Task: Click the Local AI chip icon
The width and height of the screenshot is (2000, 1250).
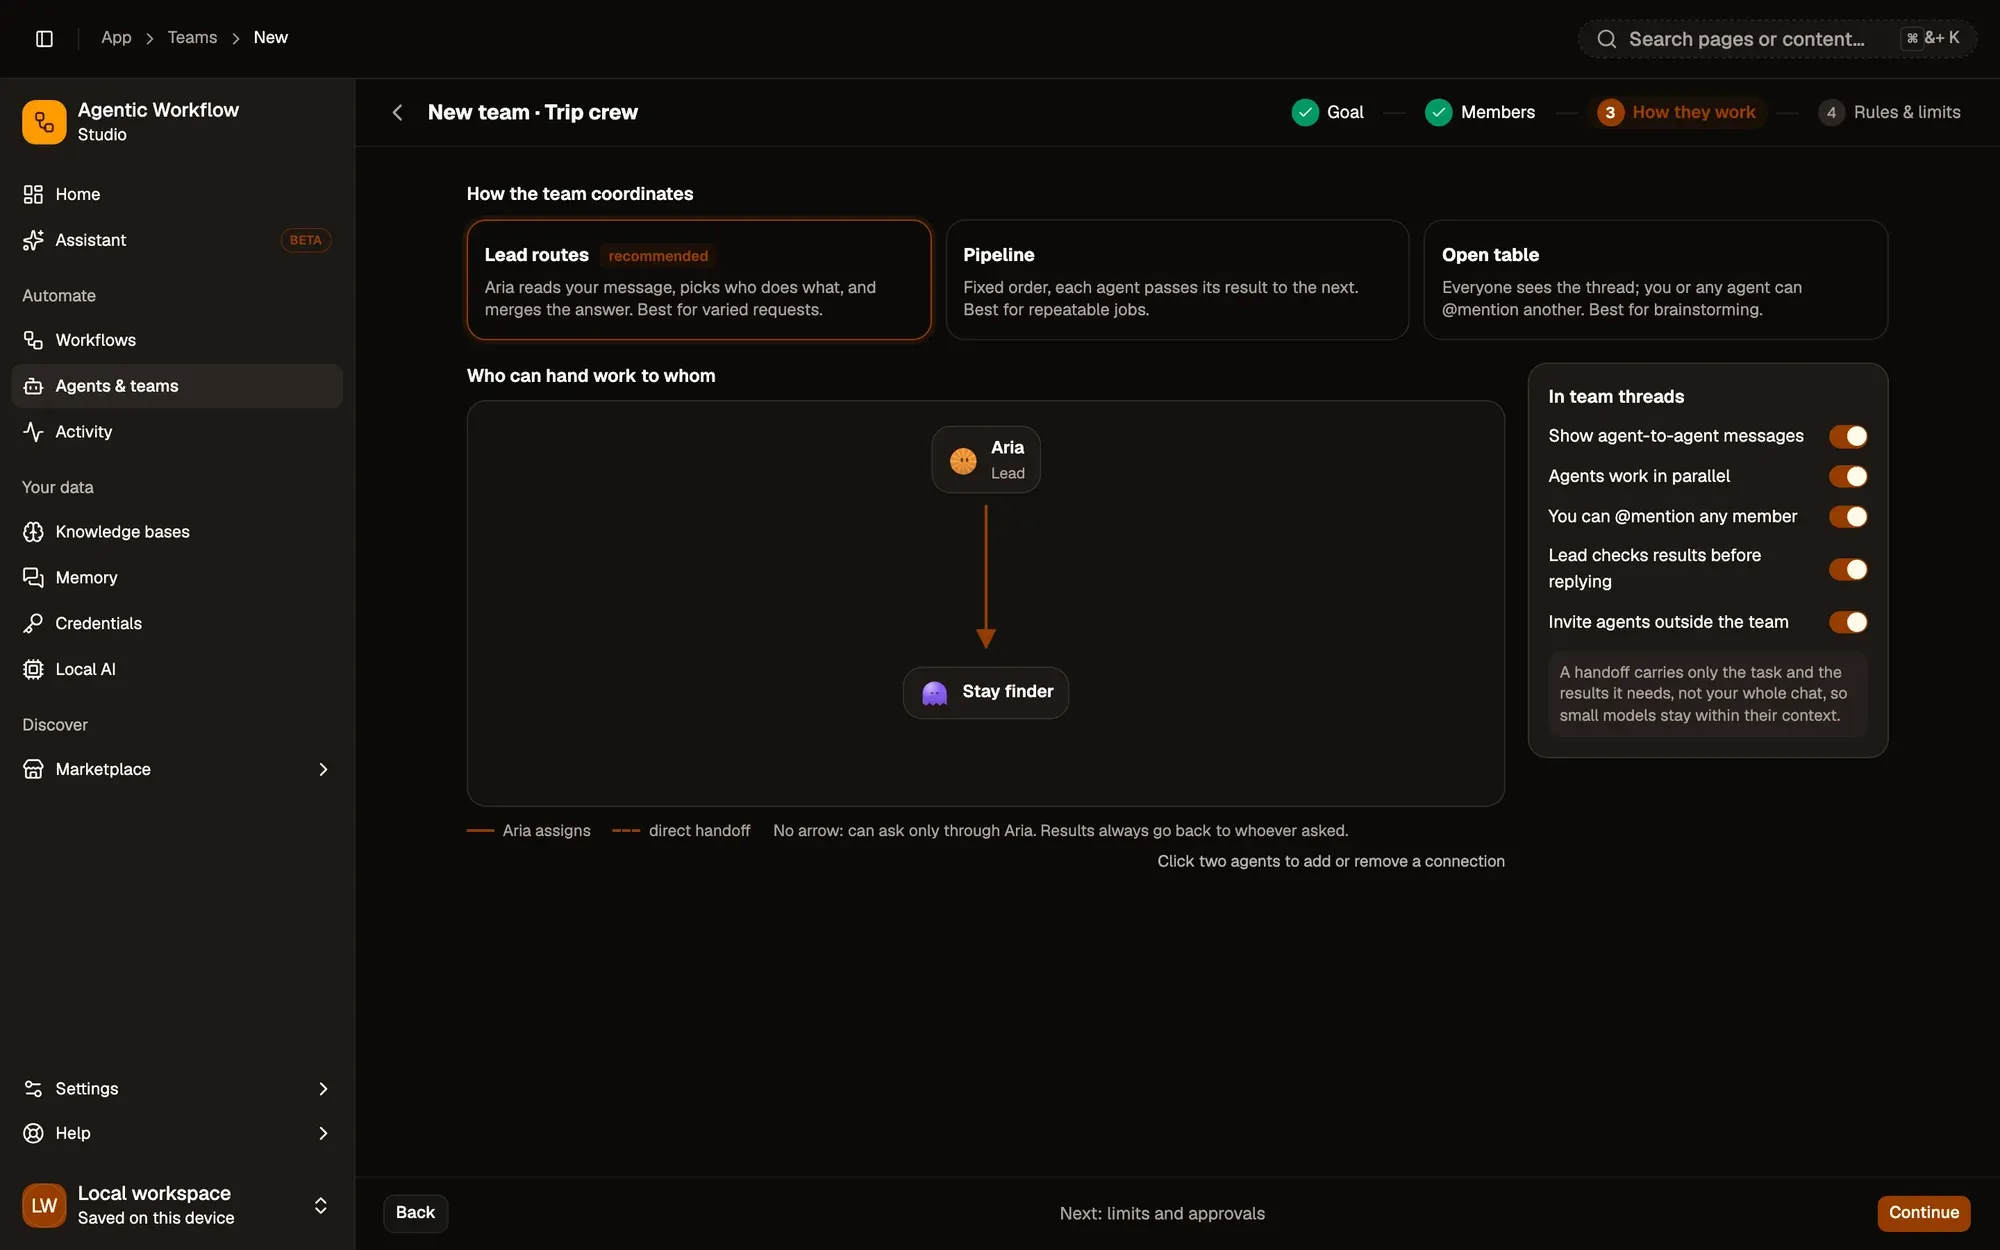Action: tap(33, 670)
